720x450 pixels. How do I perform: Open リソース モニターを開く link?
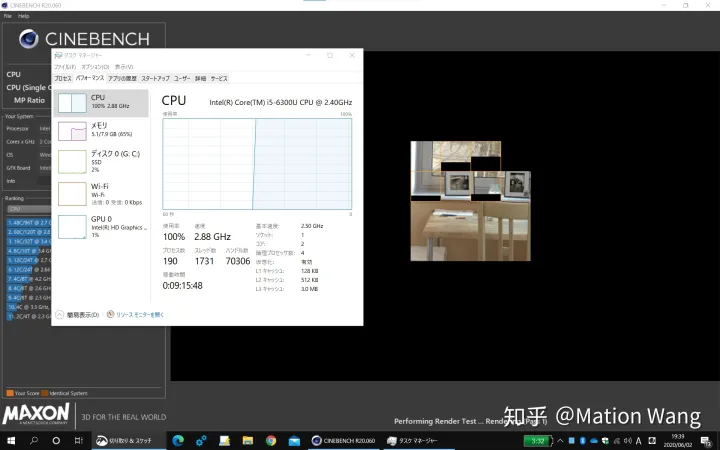pyautogui.click(x=140, y=315)
